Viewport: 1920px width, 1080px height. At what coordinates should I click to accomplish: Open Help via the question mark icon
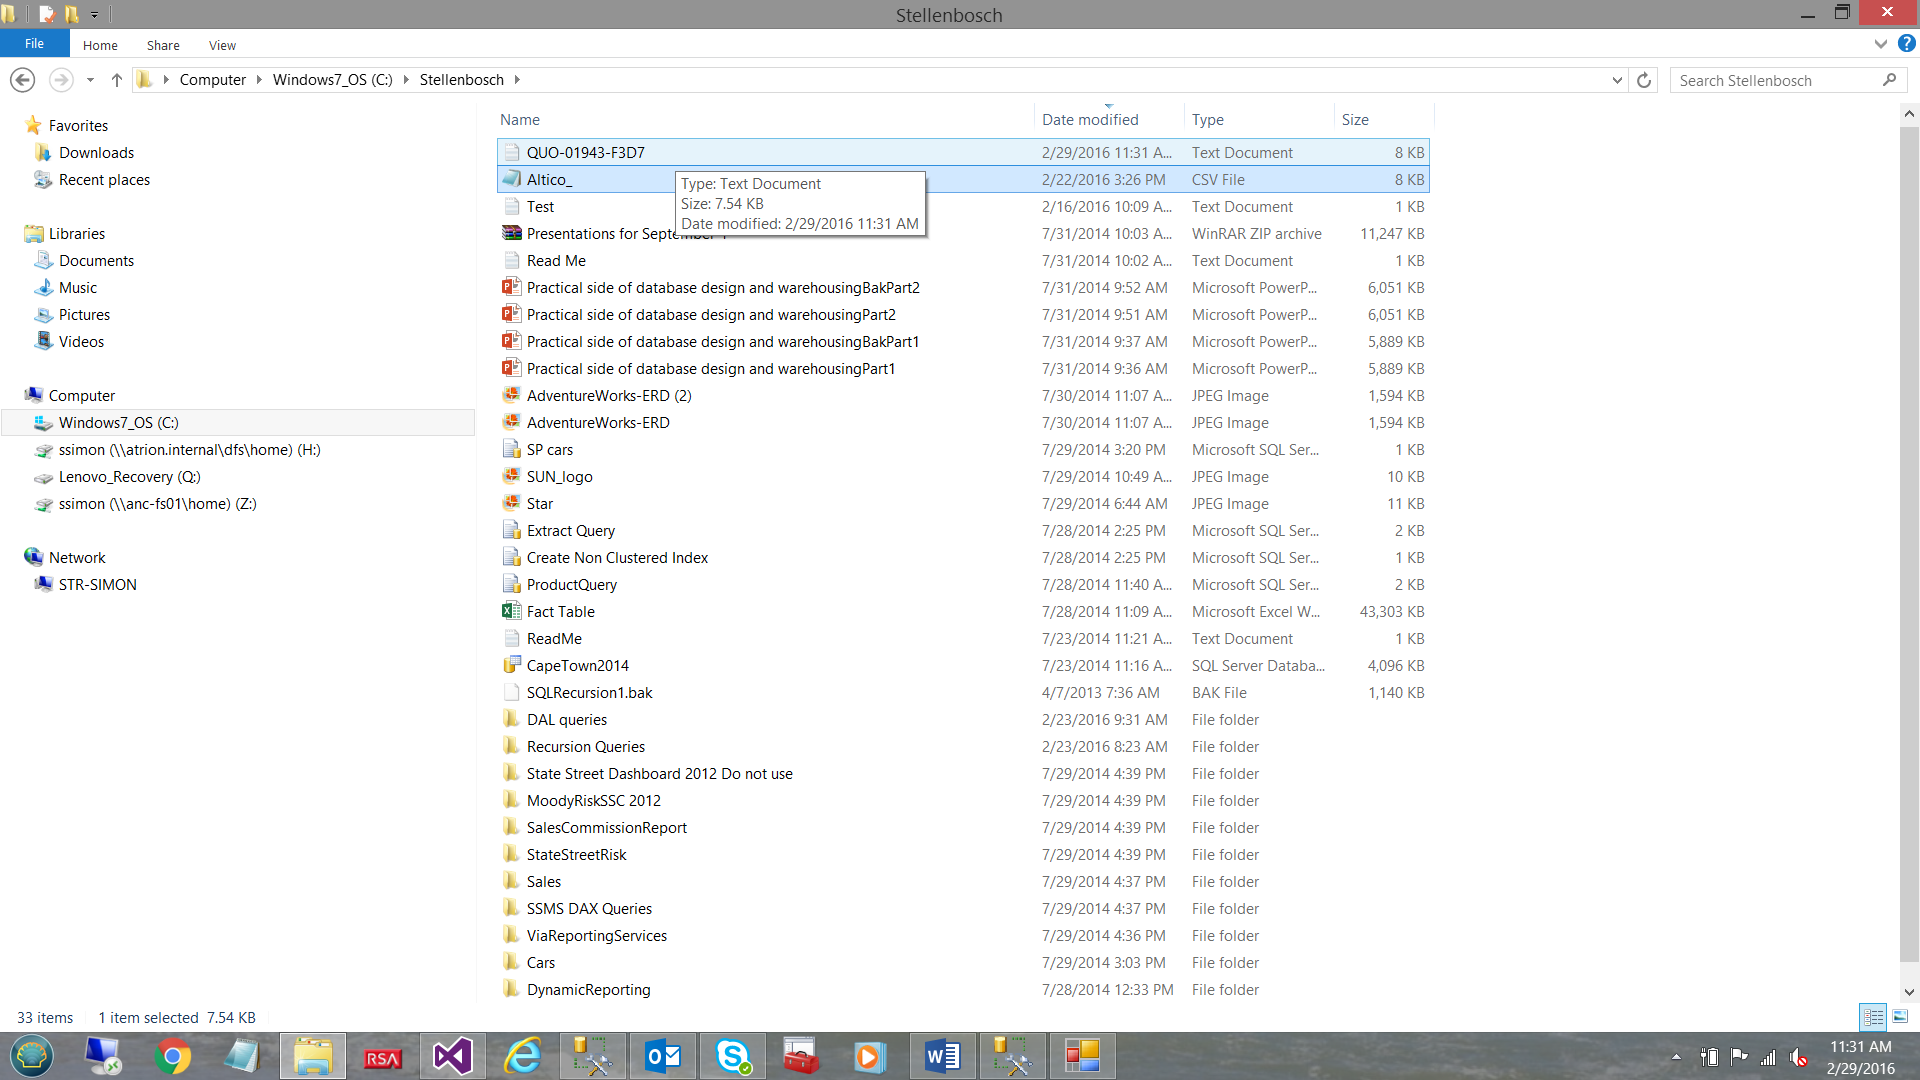coord(1908,44)
